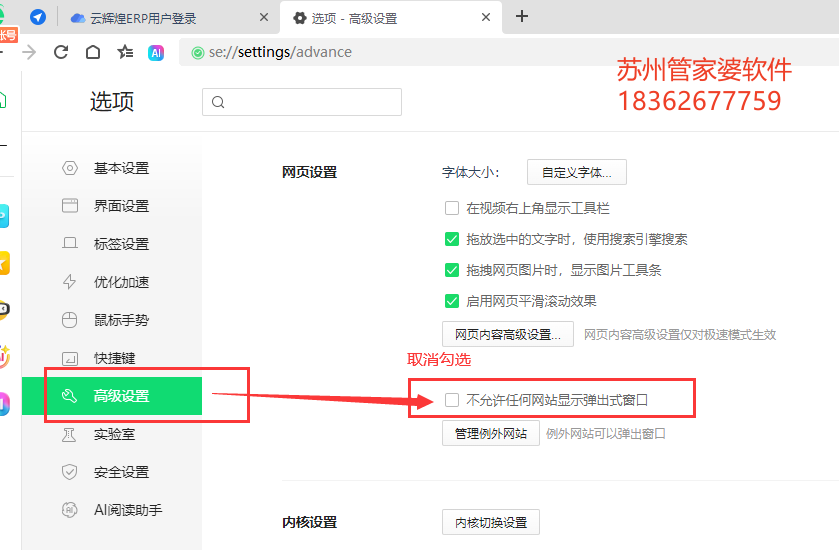Screen dimensions: 839x550
Task: Click the 高级设置 wrench icon
Action: click(x=70, y=396)
